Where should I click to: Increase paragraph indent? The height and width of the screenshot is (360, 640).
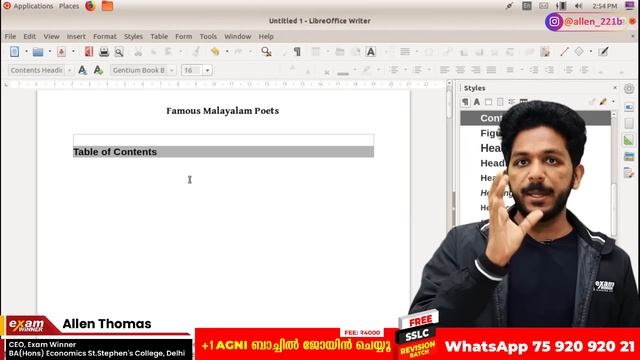point(534,70)
